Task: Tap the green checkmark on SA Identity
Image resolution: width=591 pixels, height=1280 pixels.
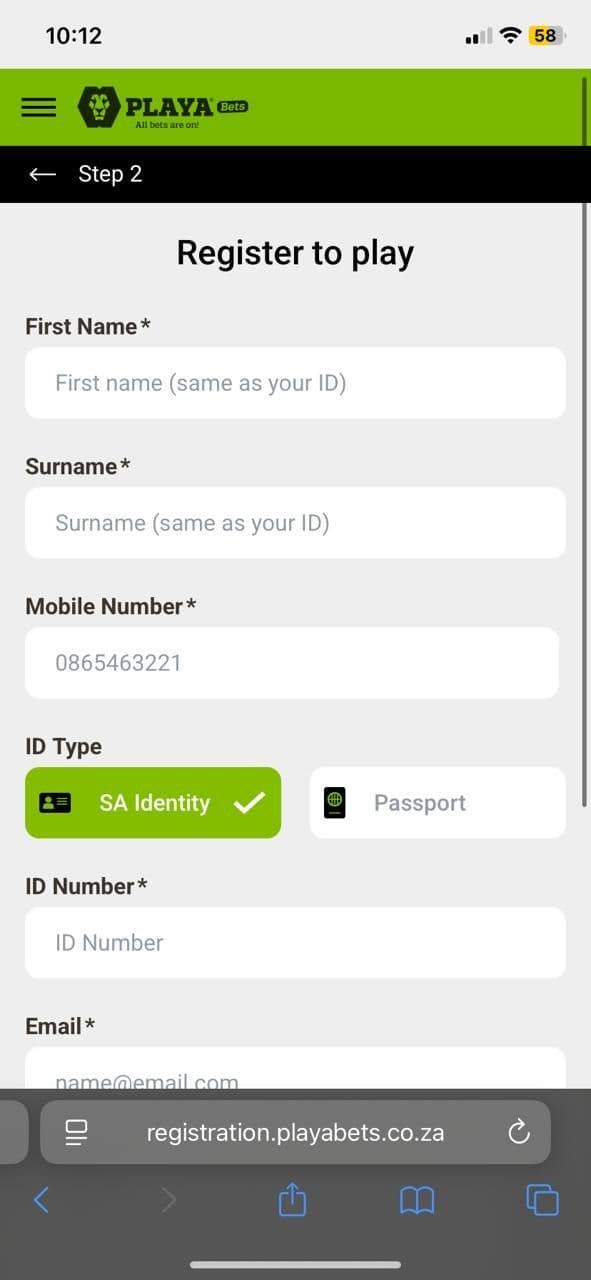Action: [x=252, y=802]
